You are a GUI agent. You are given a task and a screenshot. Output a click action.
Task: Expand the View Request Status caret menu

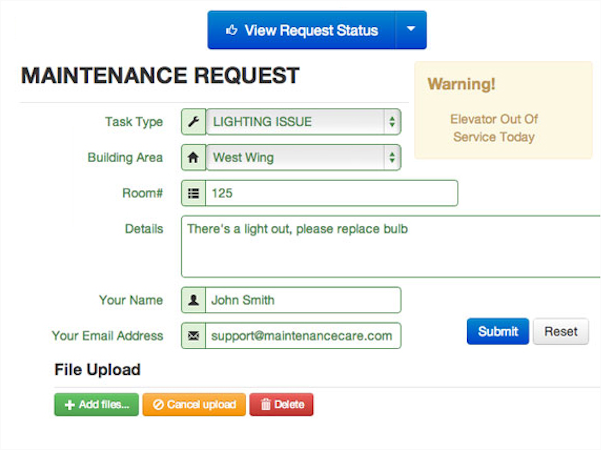pos(411,30)
